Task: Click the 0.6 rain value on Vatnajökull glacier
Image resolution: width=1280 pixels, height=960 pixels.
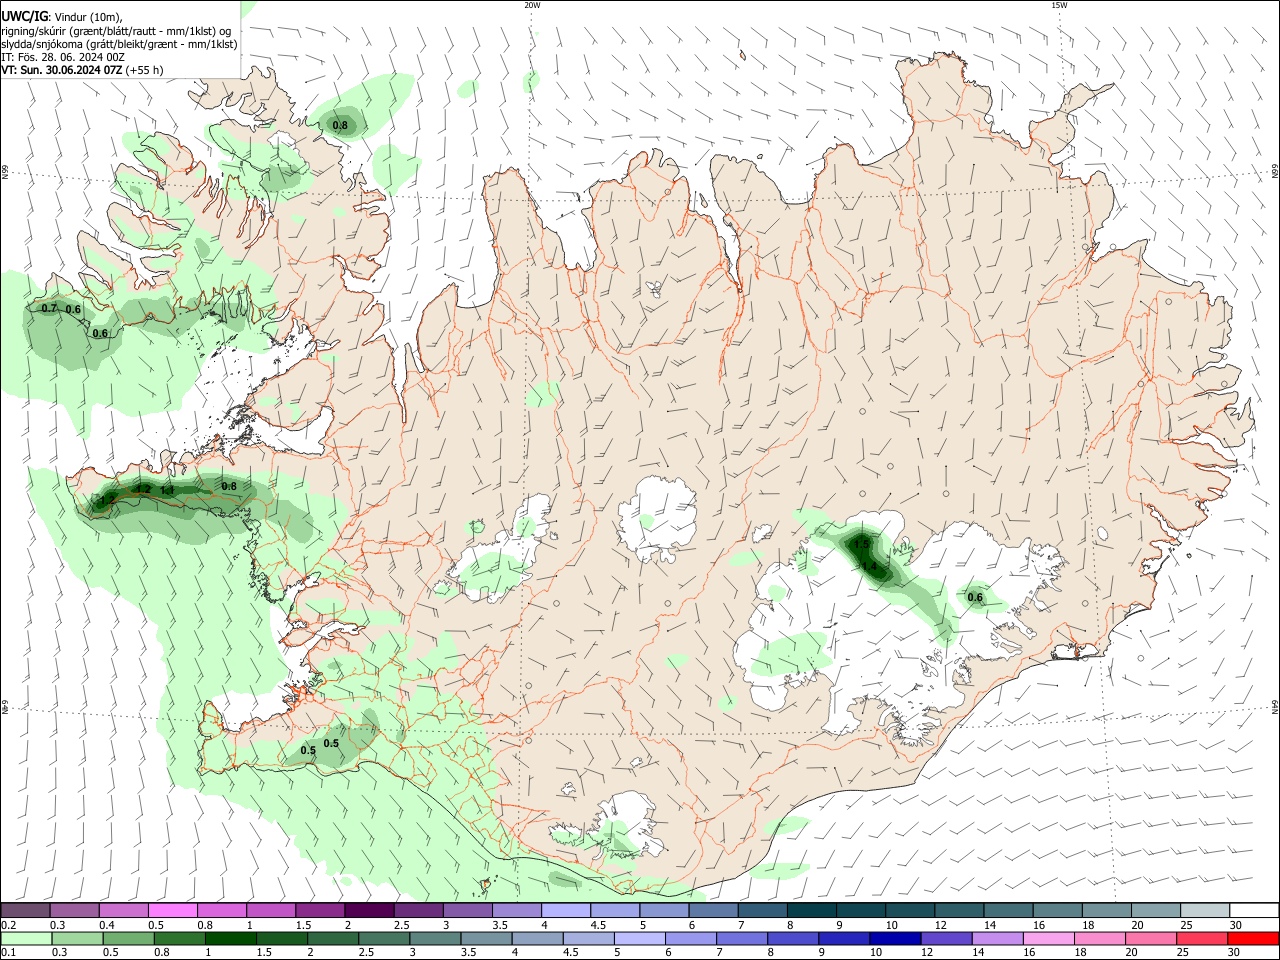Action: click(975, 598)
